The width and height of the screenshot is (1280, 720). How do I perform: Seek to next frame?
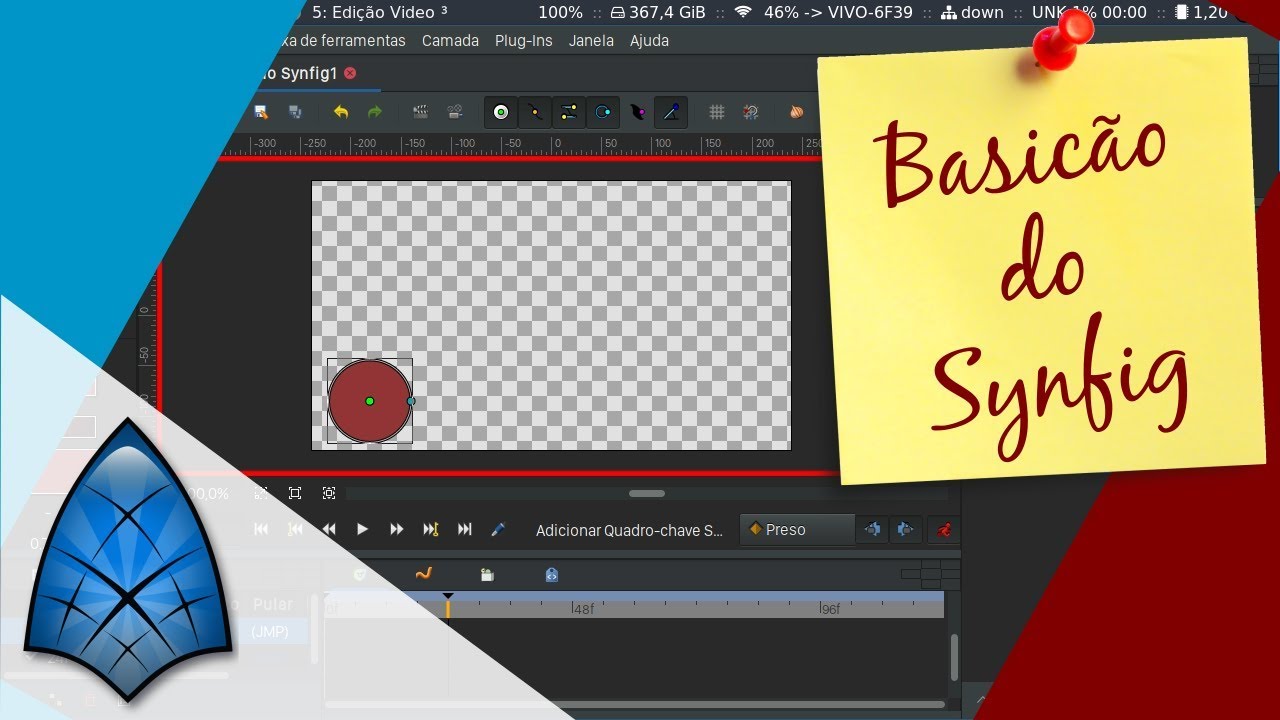coord(397,529)
